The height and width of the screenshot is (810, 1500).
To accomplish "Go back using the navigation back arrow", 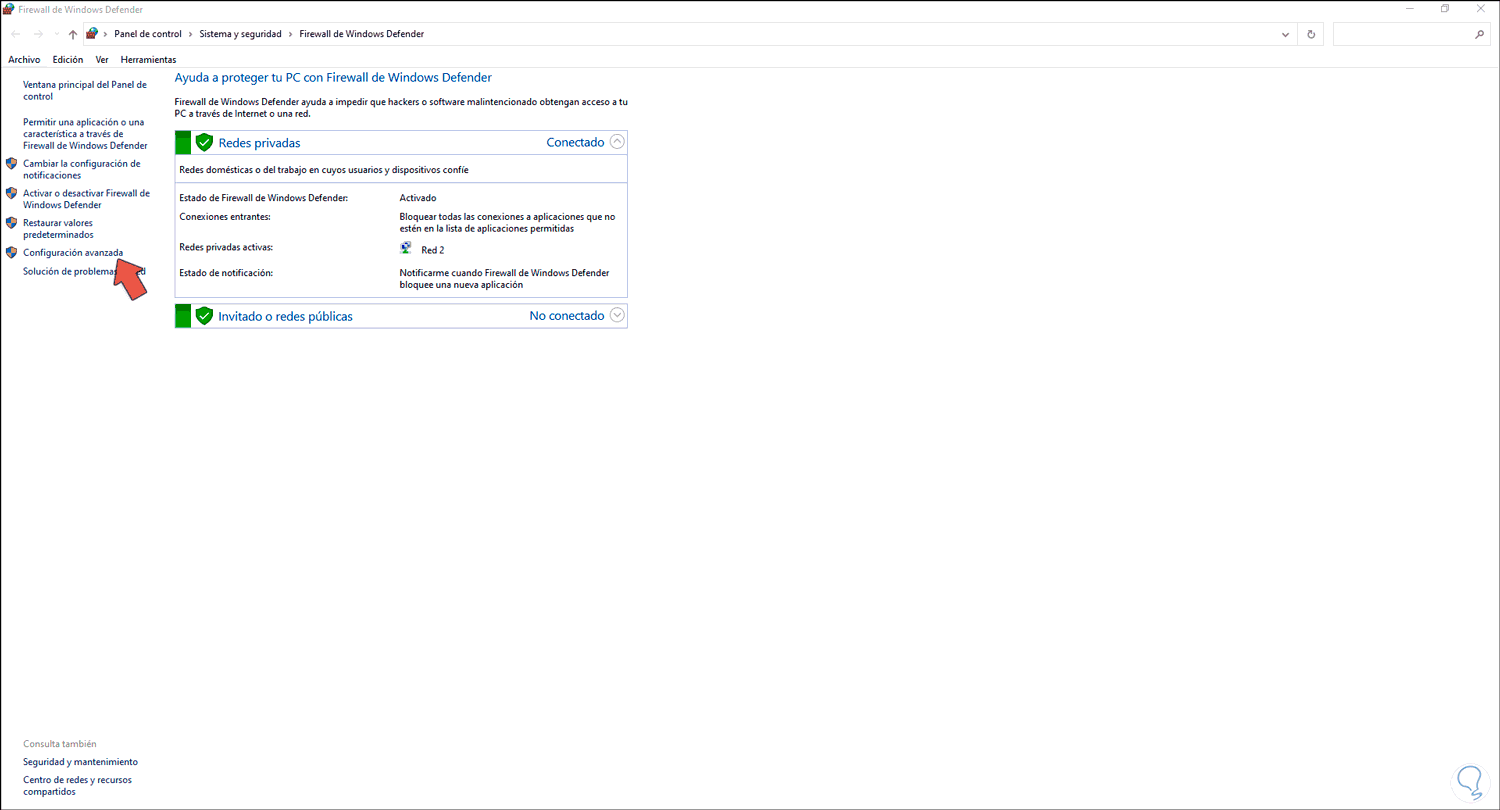I will tap(16, 34).
